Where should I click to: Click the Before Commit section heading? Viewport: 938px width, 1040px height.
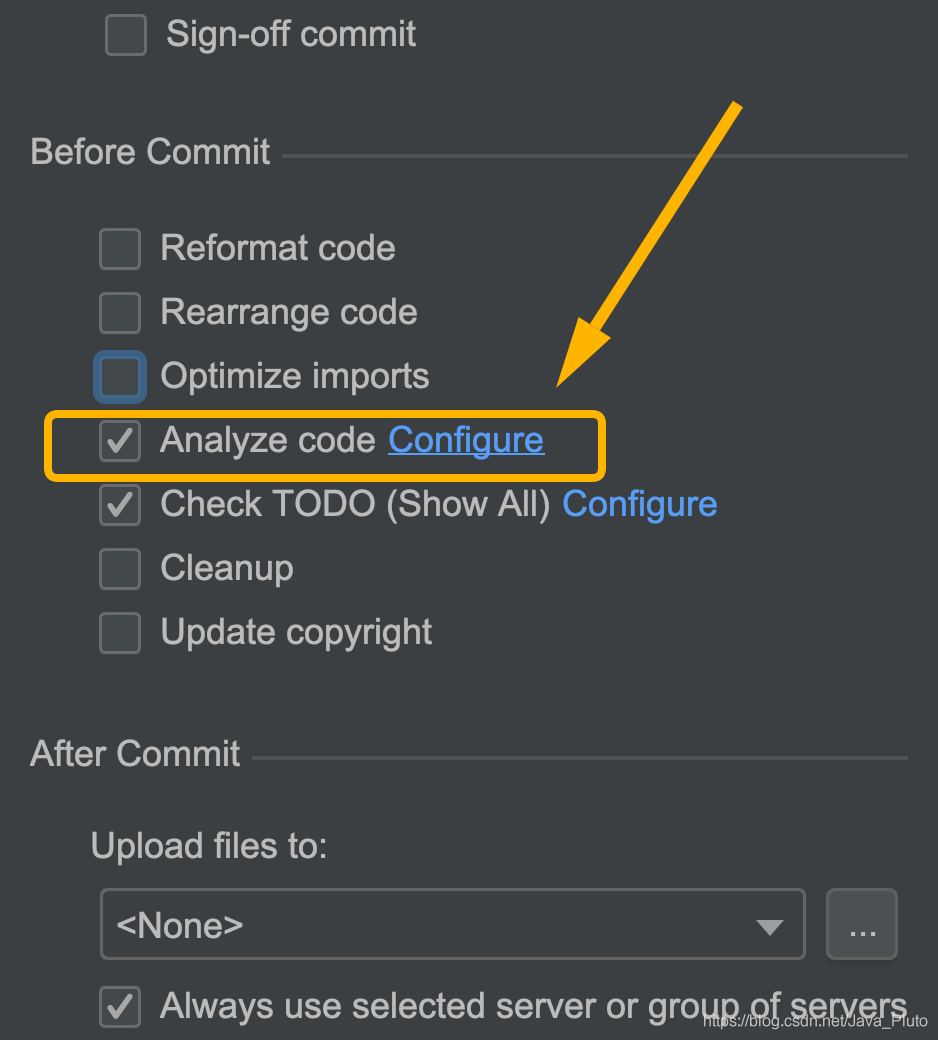pyautogui.click(x=151, y=152)
